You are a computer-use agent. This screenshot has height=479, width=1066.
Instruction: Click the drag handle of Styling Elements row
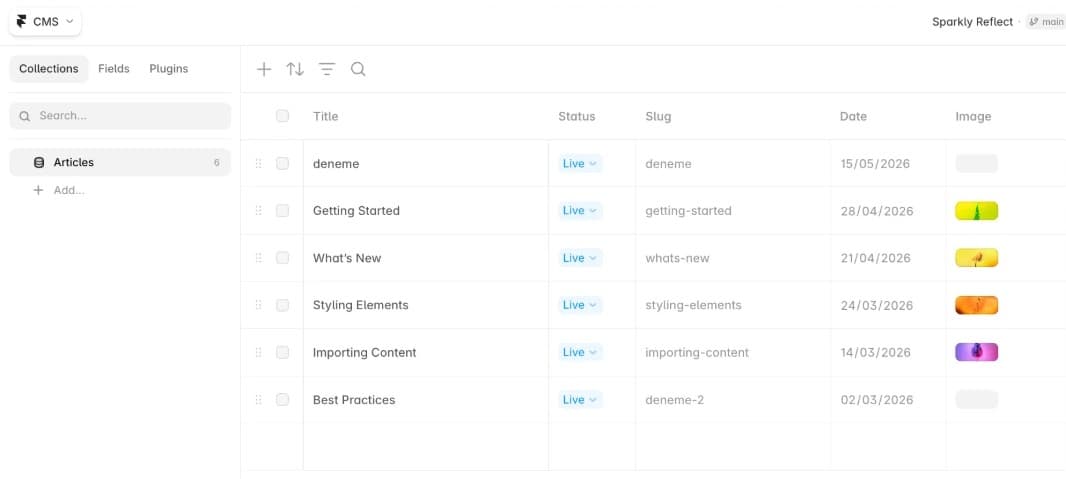click(x=258, y=305)
